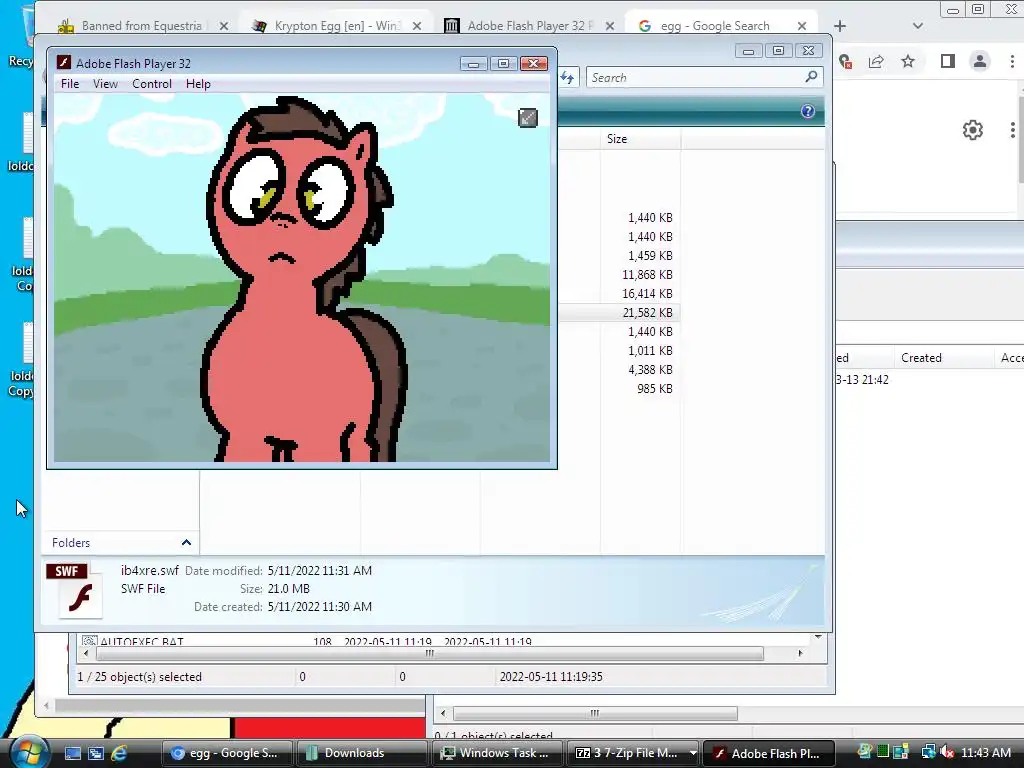Click Switch between windows quick launch icon
This screenshot has height=768, width=1024.
click(96, 753)
